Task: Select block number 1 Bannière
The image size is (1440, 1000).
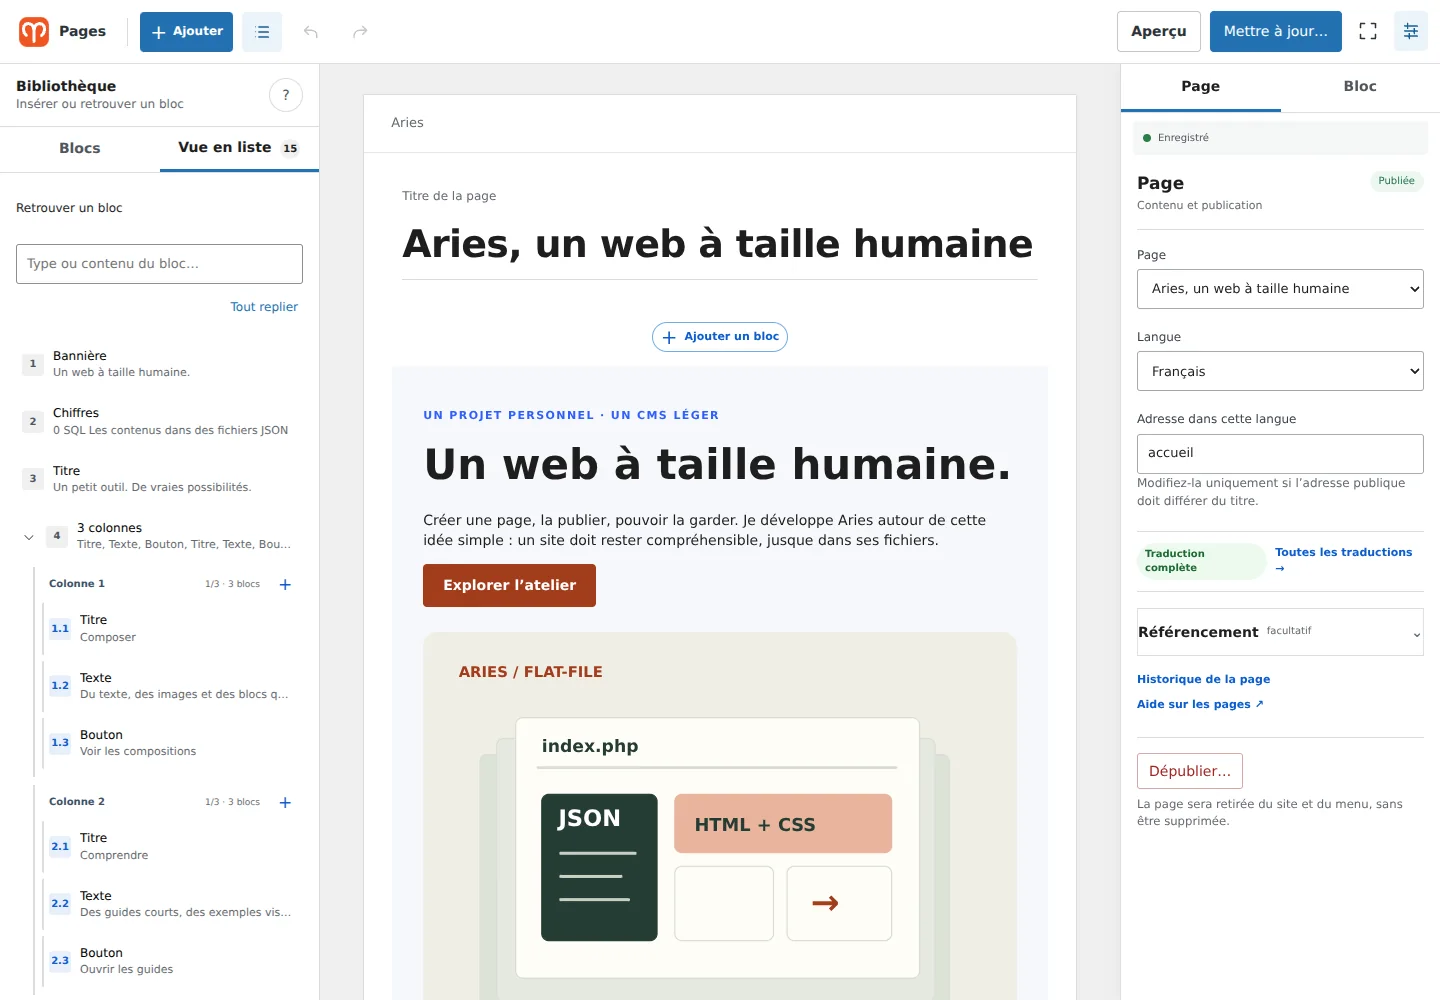Action: tap(160, 364)
